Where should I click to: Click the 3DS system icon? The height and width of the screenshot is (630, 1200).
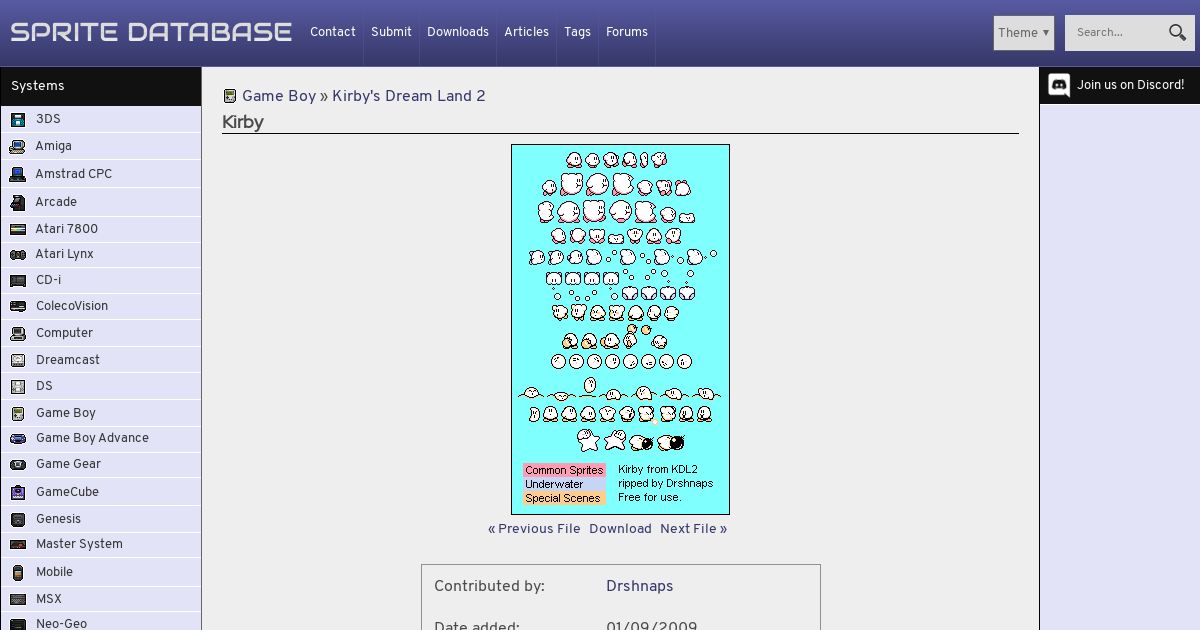coord(18,119)
